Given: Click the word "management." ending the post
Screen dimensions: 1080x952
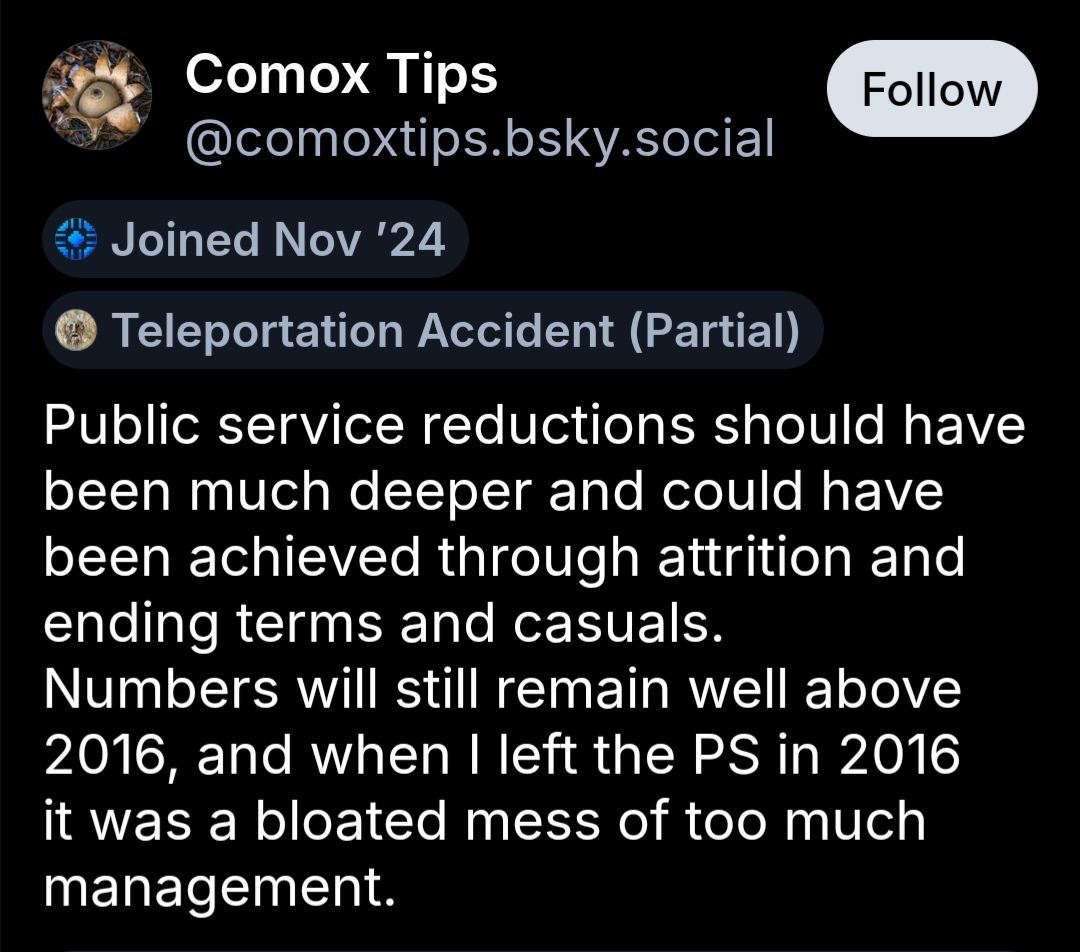Looking at the screenshot, I should [x=215, y=887].
